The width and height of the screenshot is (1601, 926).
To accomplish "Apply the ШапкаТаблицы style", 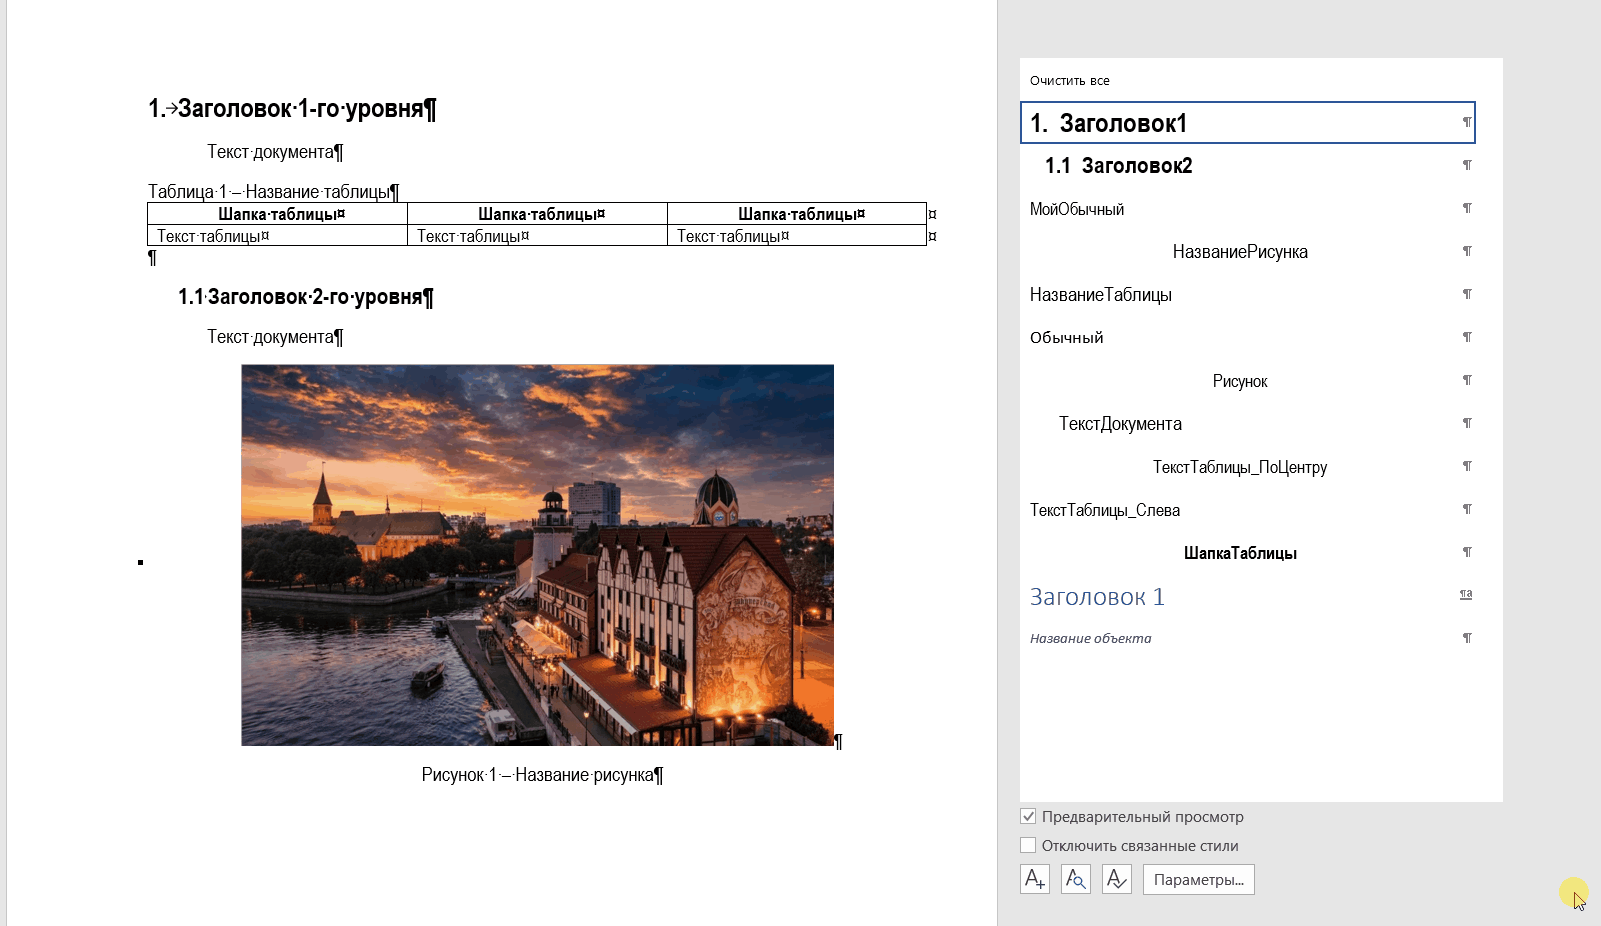I will pos(1247,553).
